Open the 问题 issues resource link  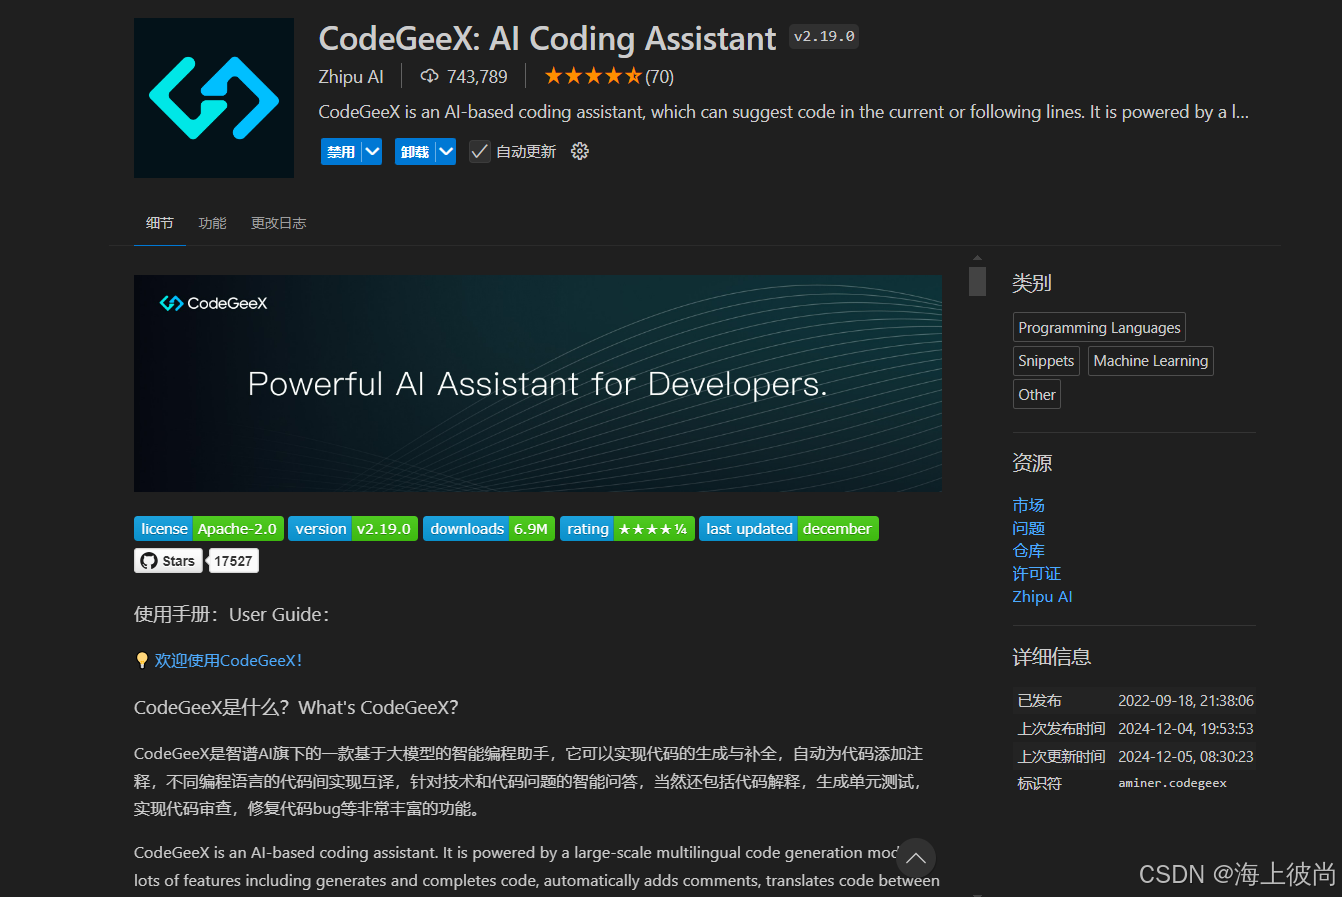pos(1028,529)
